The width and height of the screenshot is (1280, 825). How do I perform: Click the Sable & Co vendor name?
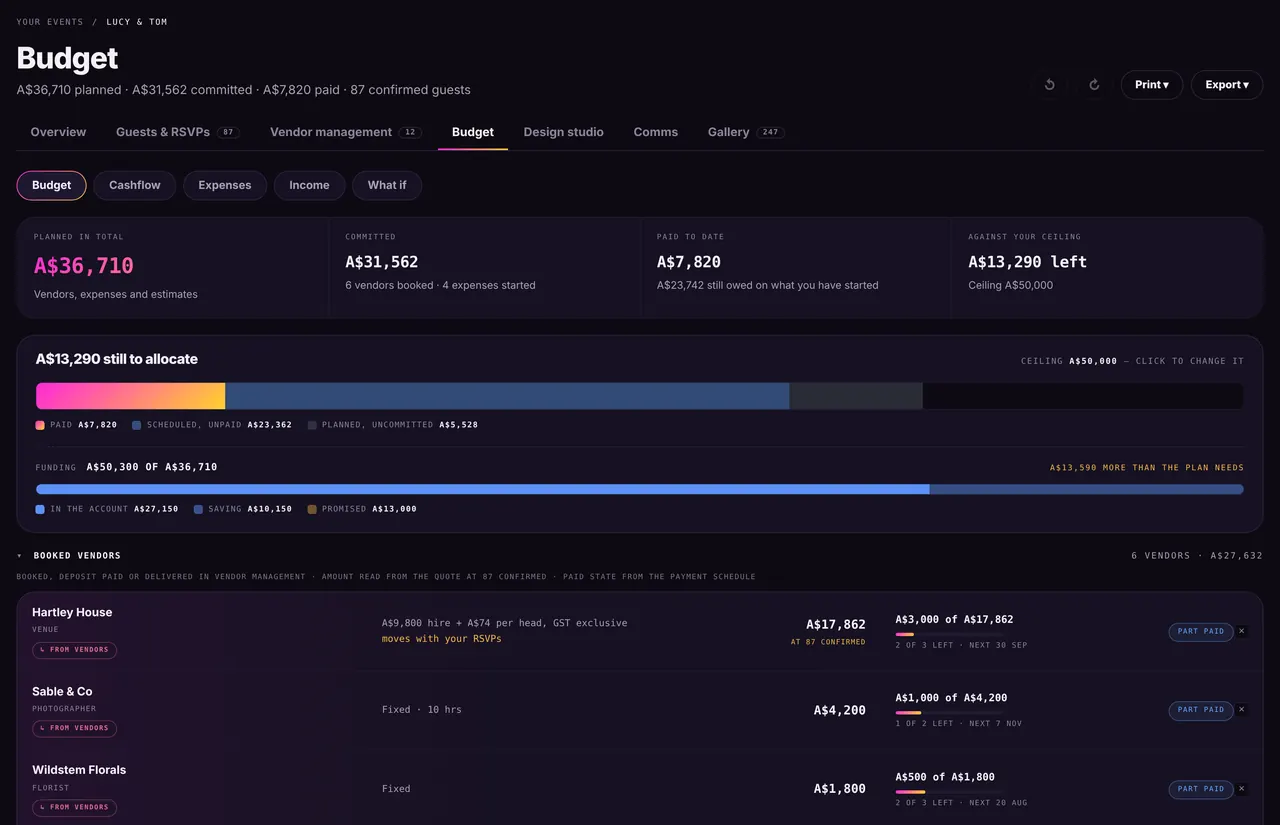62,691
